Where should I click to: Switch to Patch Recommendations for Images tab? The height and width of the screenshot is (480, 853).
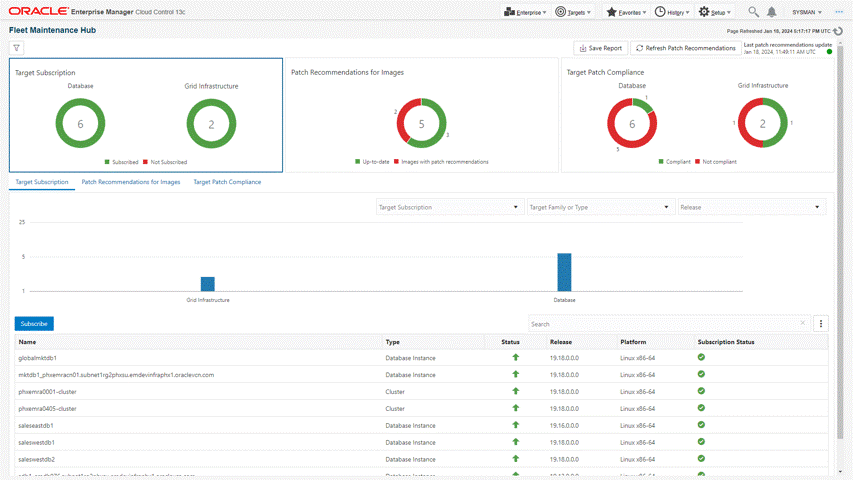point(131,182)
